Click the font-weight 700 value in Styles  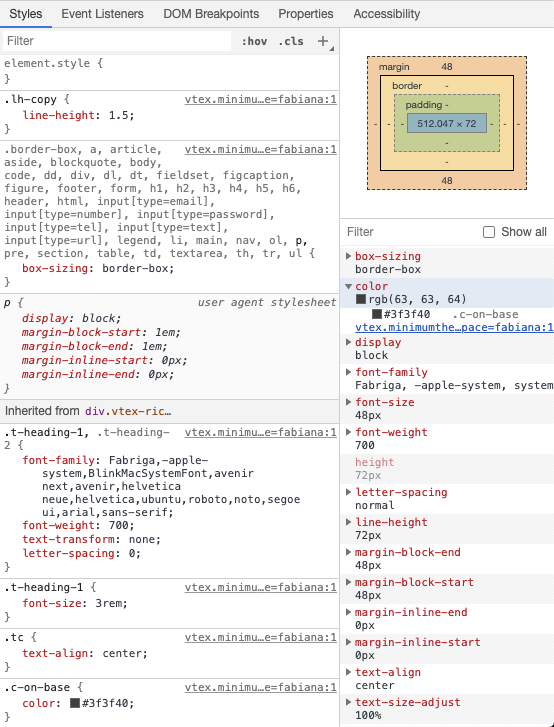coord(118,525)
